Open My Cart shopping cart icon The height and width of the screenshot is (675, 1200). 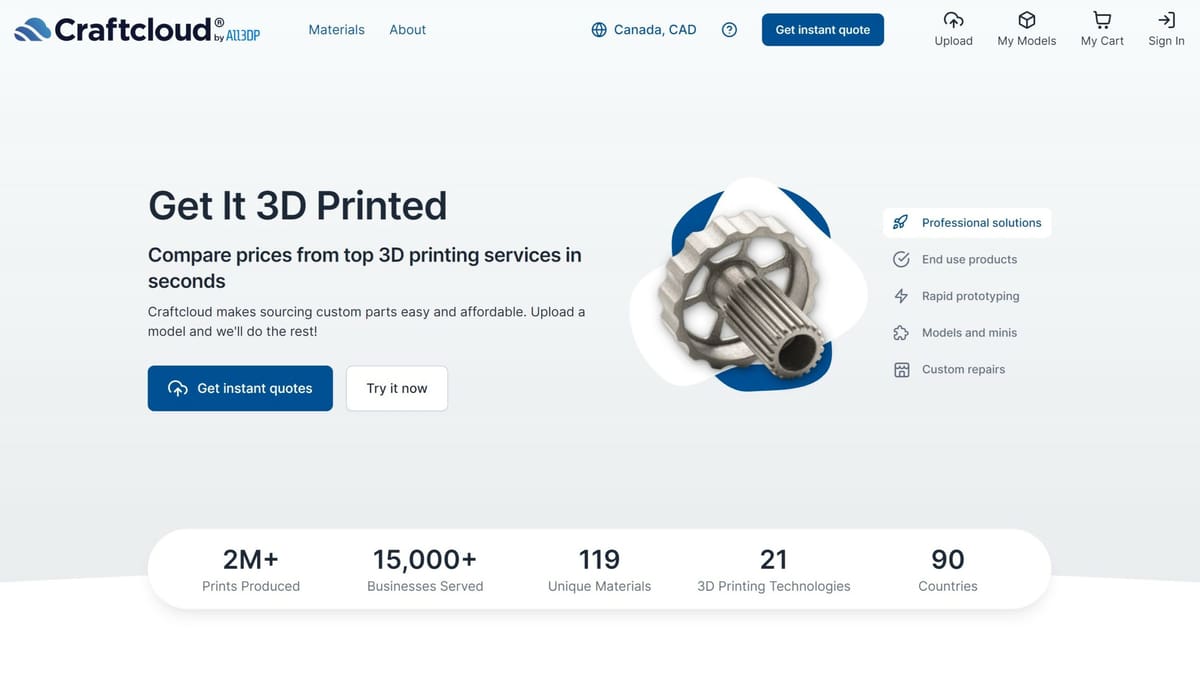(1102, 20)
